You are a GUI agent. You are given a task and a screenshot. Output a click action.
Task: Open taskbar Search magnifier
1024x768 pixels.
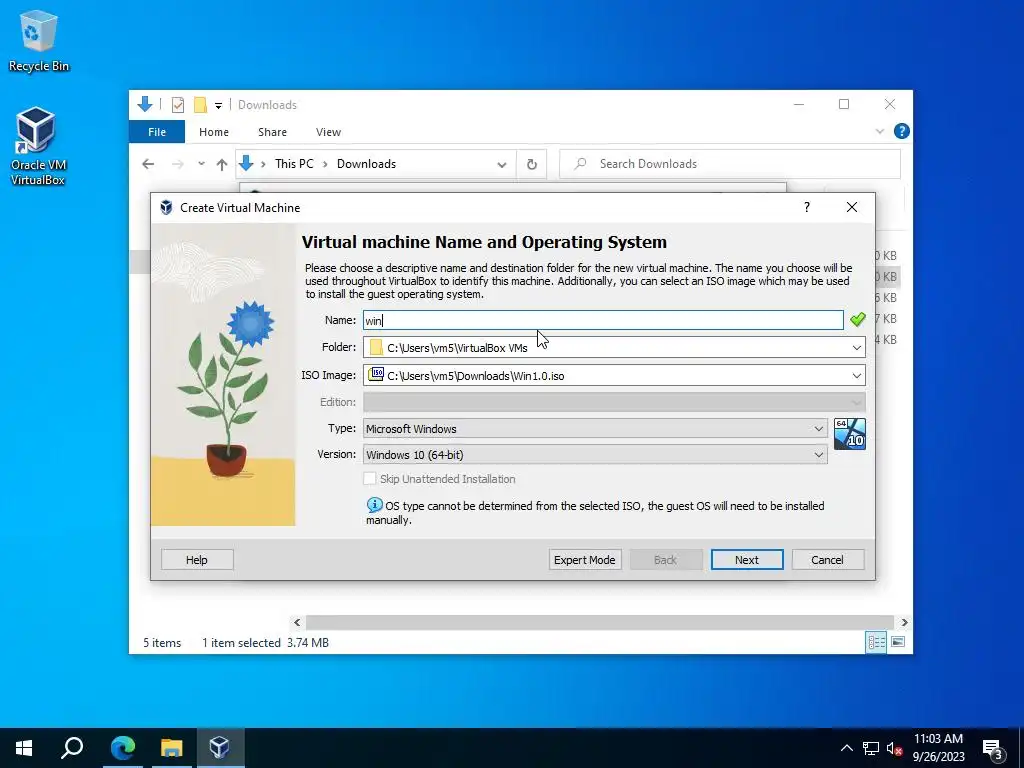72,748
